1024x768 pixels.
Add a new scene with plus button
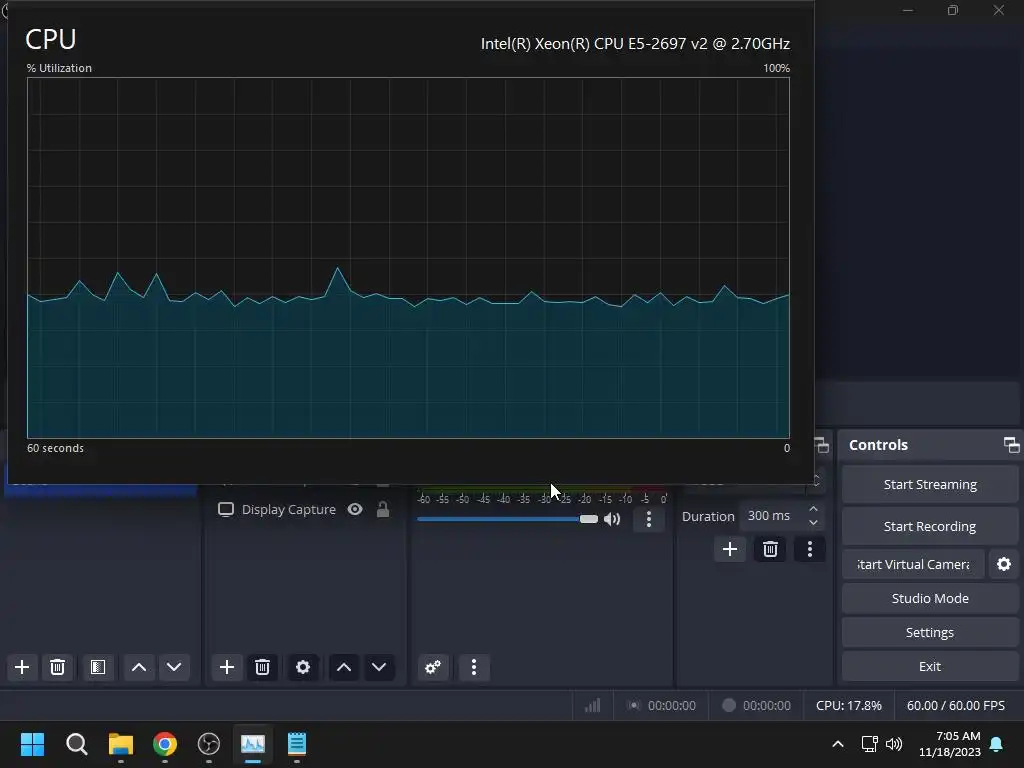pos(22,667)
